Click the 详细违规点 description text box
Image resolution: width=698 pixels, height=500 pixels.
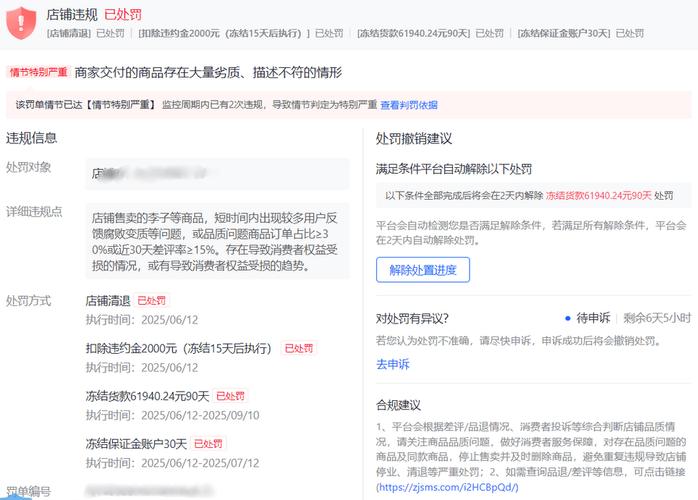[x=217, y=241]
